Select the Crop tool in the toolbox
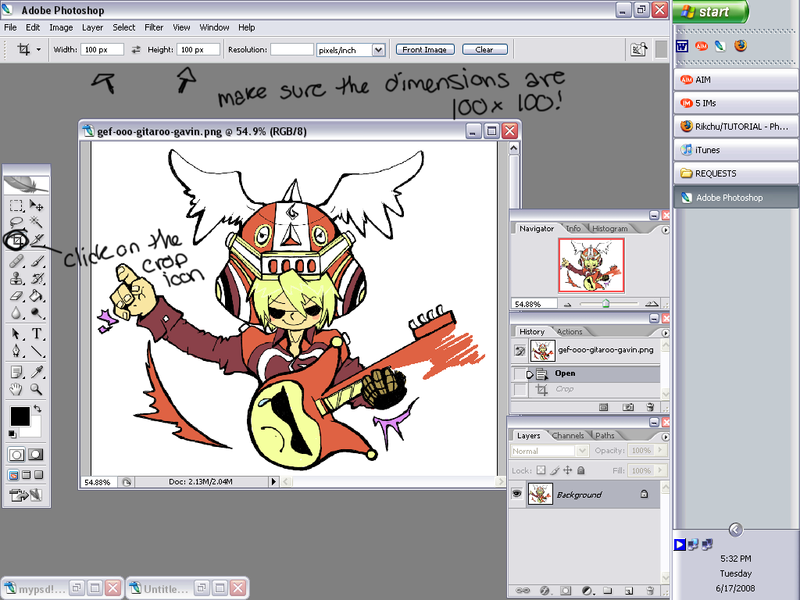Viewport: 800px width, 600px height. (16, 239)
